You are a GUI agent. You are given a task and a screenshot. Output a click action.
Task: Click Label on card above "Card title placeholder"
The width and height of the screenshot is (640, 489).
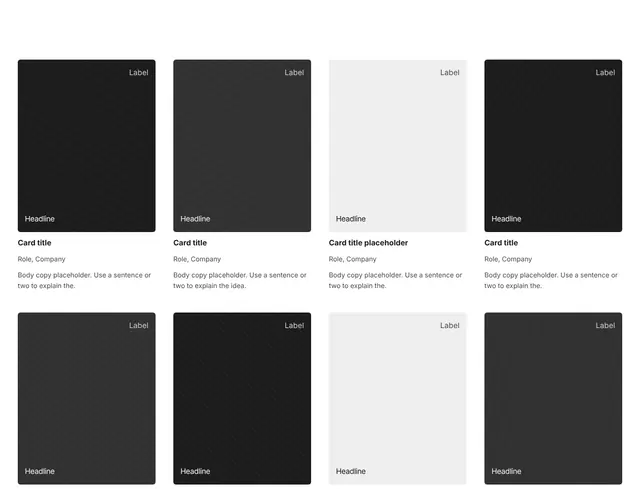point(449,73)
